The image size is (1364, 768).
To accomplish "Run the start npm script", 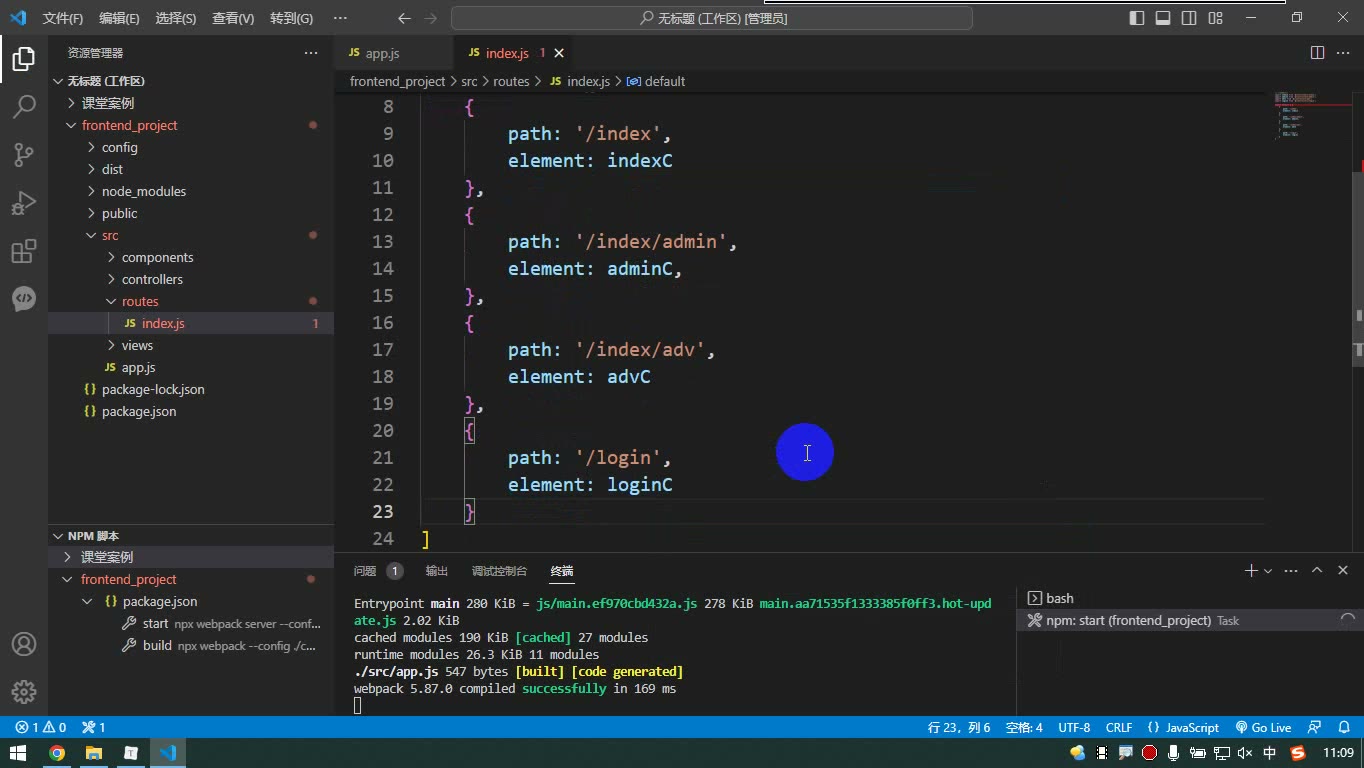I will [155, 623].
